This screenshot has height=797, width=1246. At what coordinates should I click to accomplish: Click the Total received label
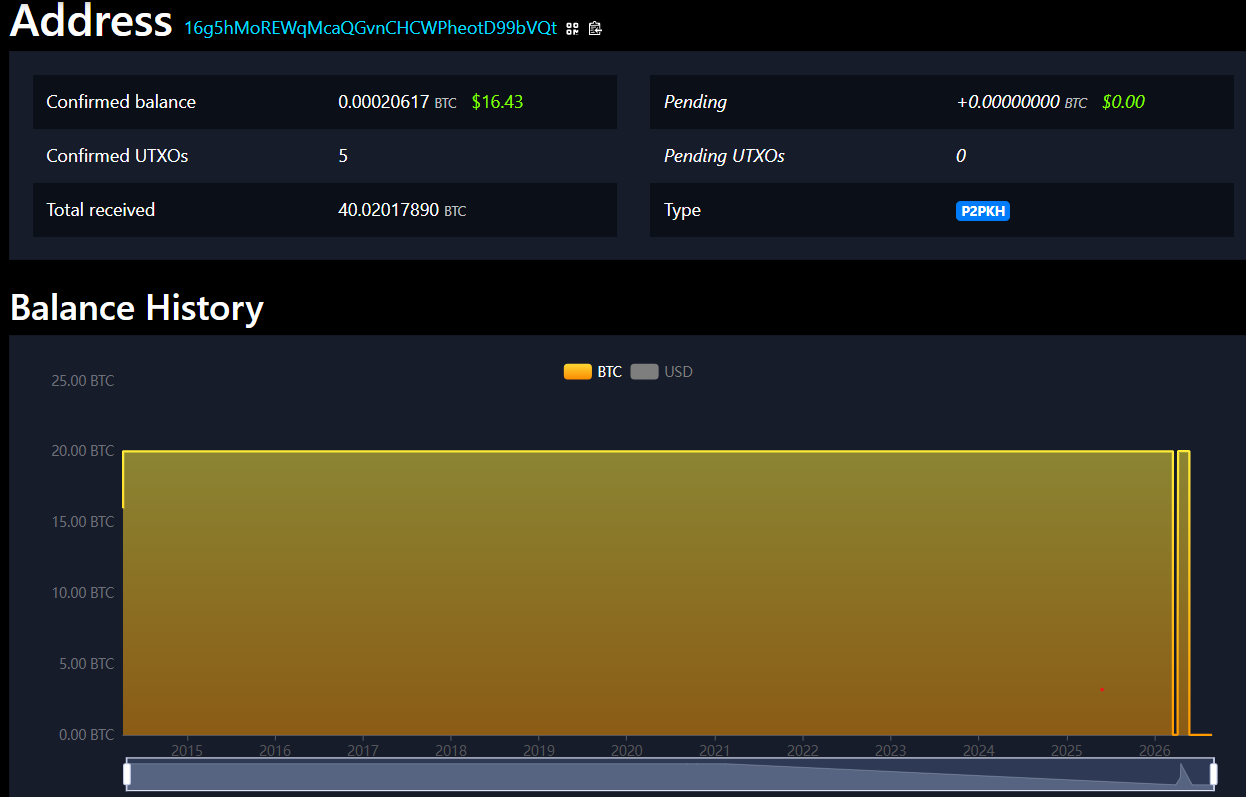(x=101, y=210)
